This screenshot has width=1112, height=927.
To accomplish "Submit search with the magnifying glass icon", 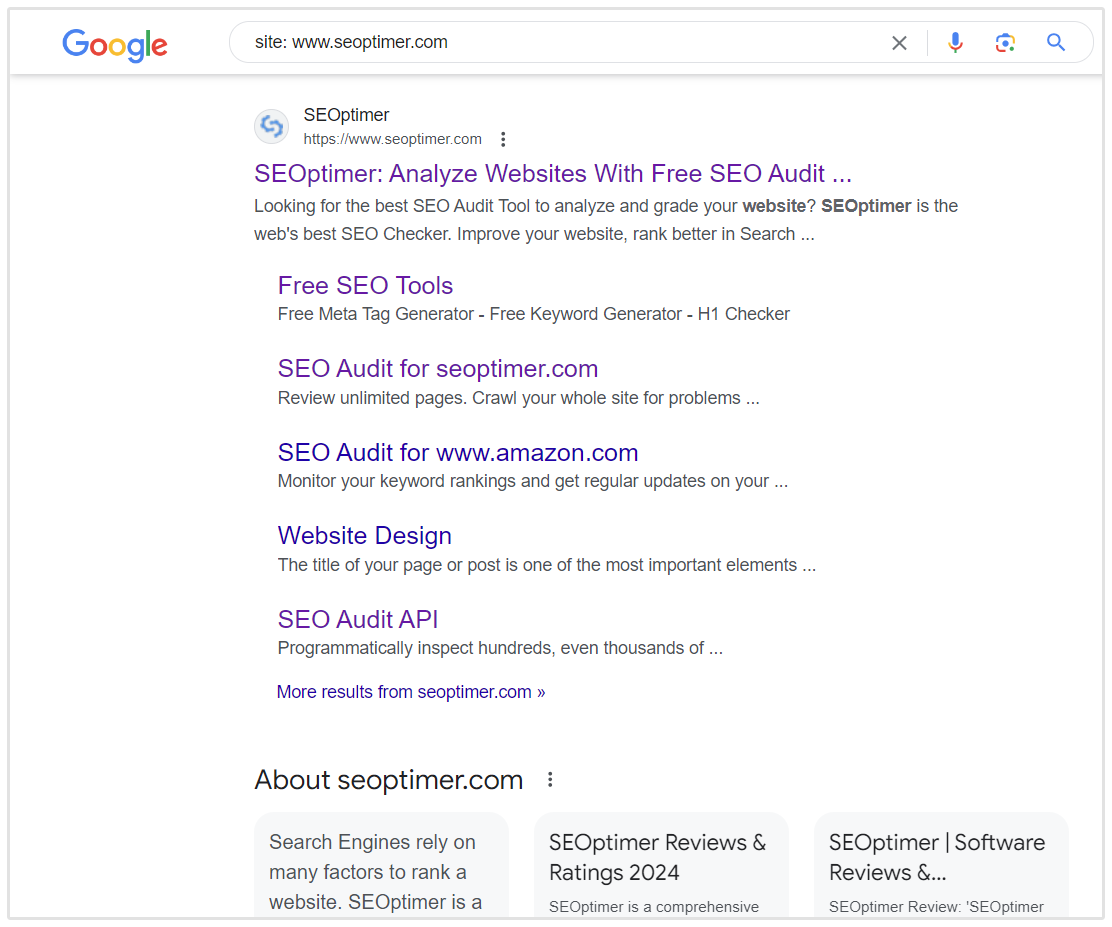I will 1056,43.
